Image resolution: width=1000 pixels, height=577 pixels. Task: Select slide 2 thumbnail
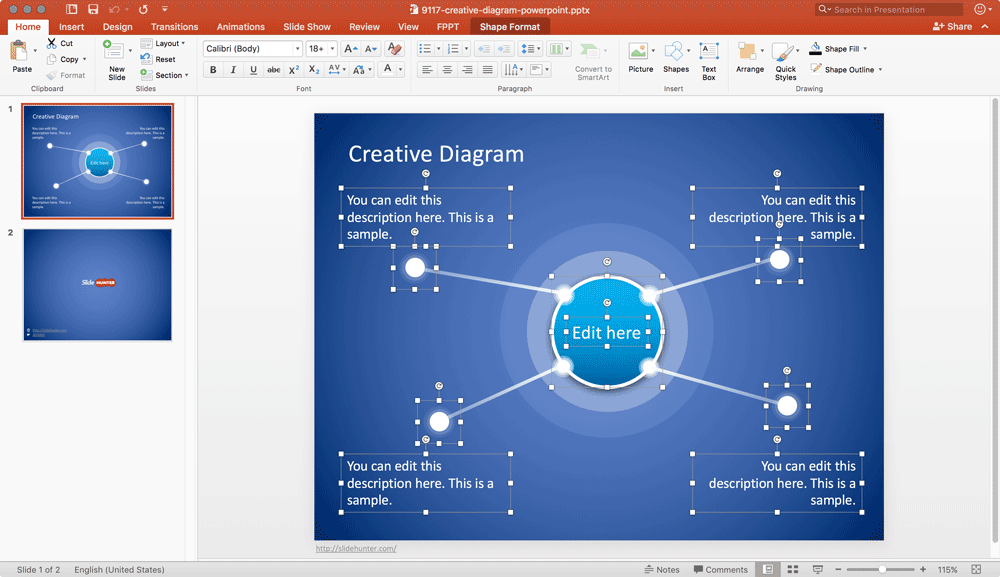point(97,285)
